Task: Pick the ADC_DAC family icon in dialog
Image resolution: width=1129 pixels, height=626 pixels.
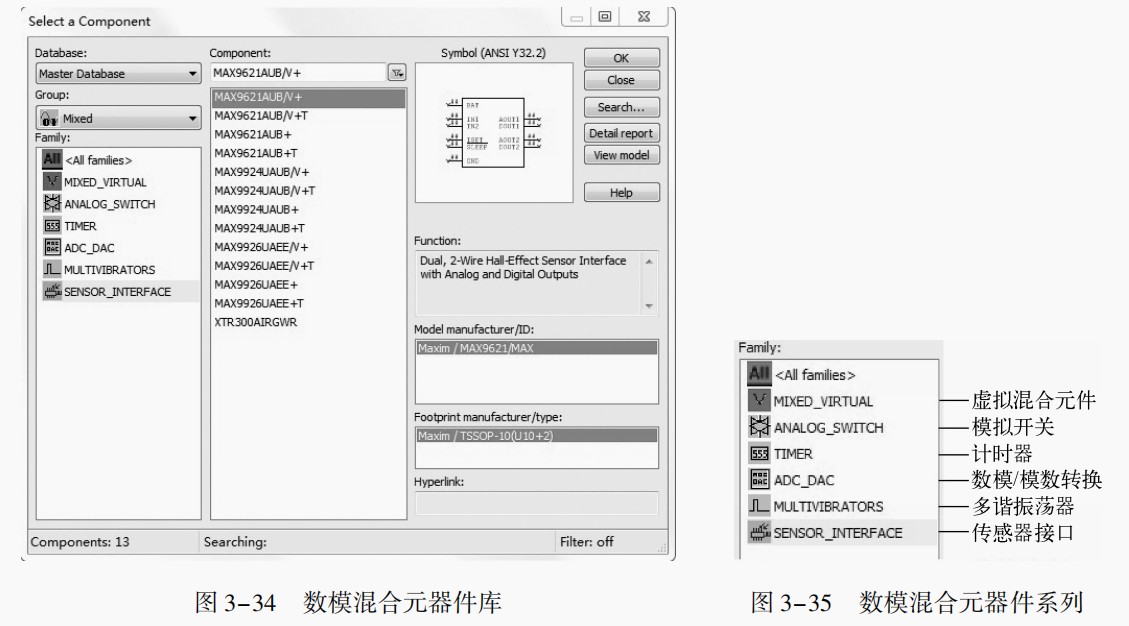Action: (x=51, y=247)
